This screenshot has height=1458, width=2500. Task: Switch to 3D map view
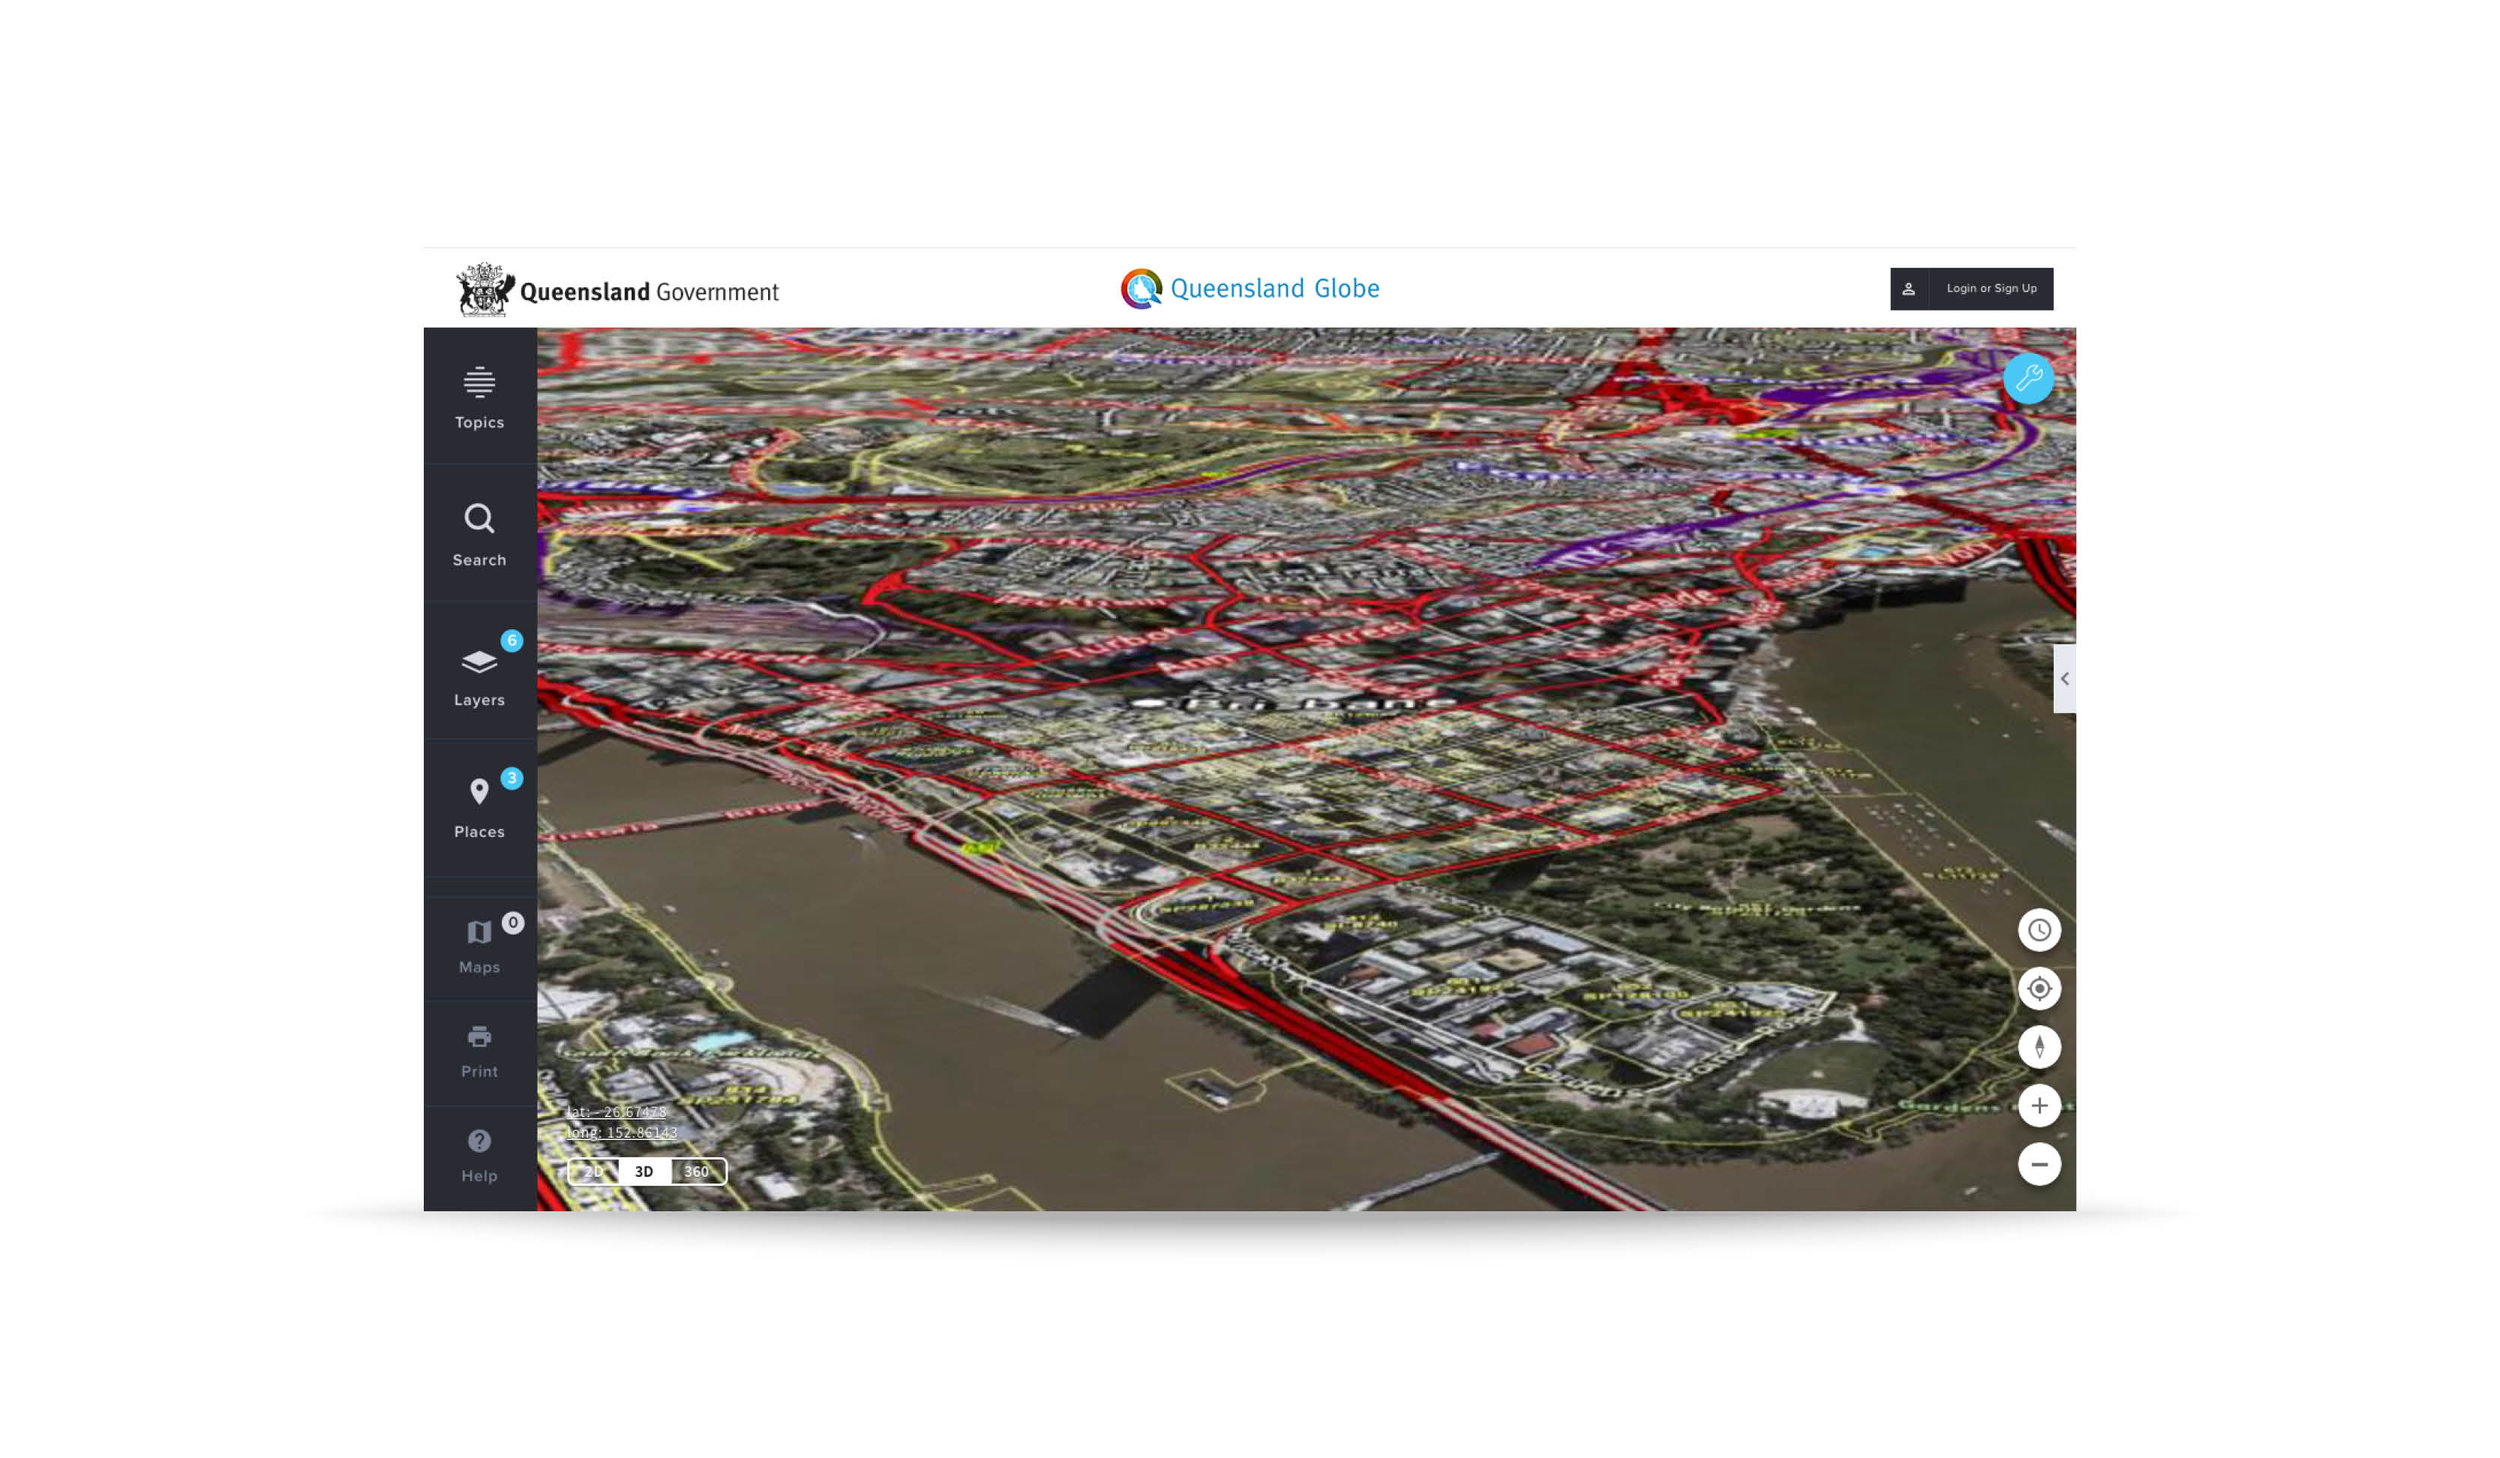(x=644, y=1168)
